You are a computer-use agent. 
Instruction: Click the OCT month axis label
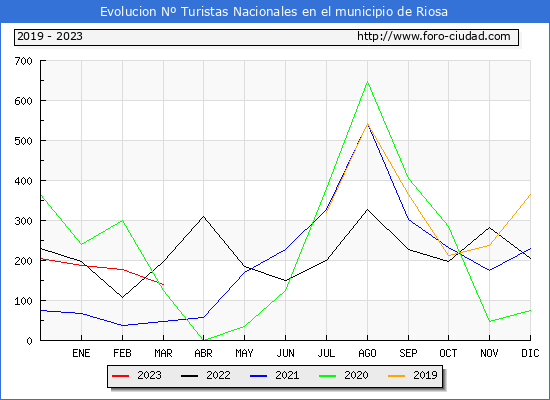448,353
